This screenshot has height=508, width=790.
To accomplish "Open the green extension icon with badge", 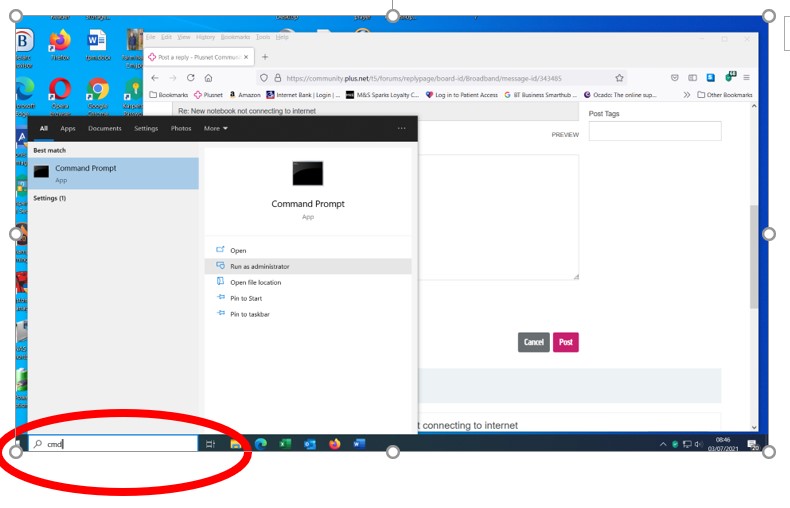I will (x=730, y=77).
